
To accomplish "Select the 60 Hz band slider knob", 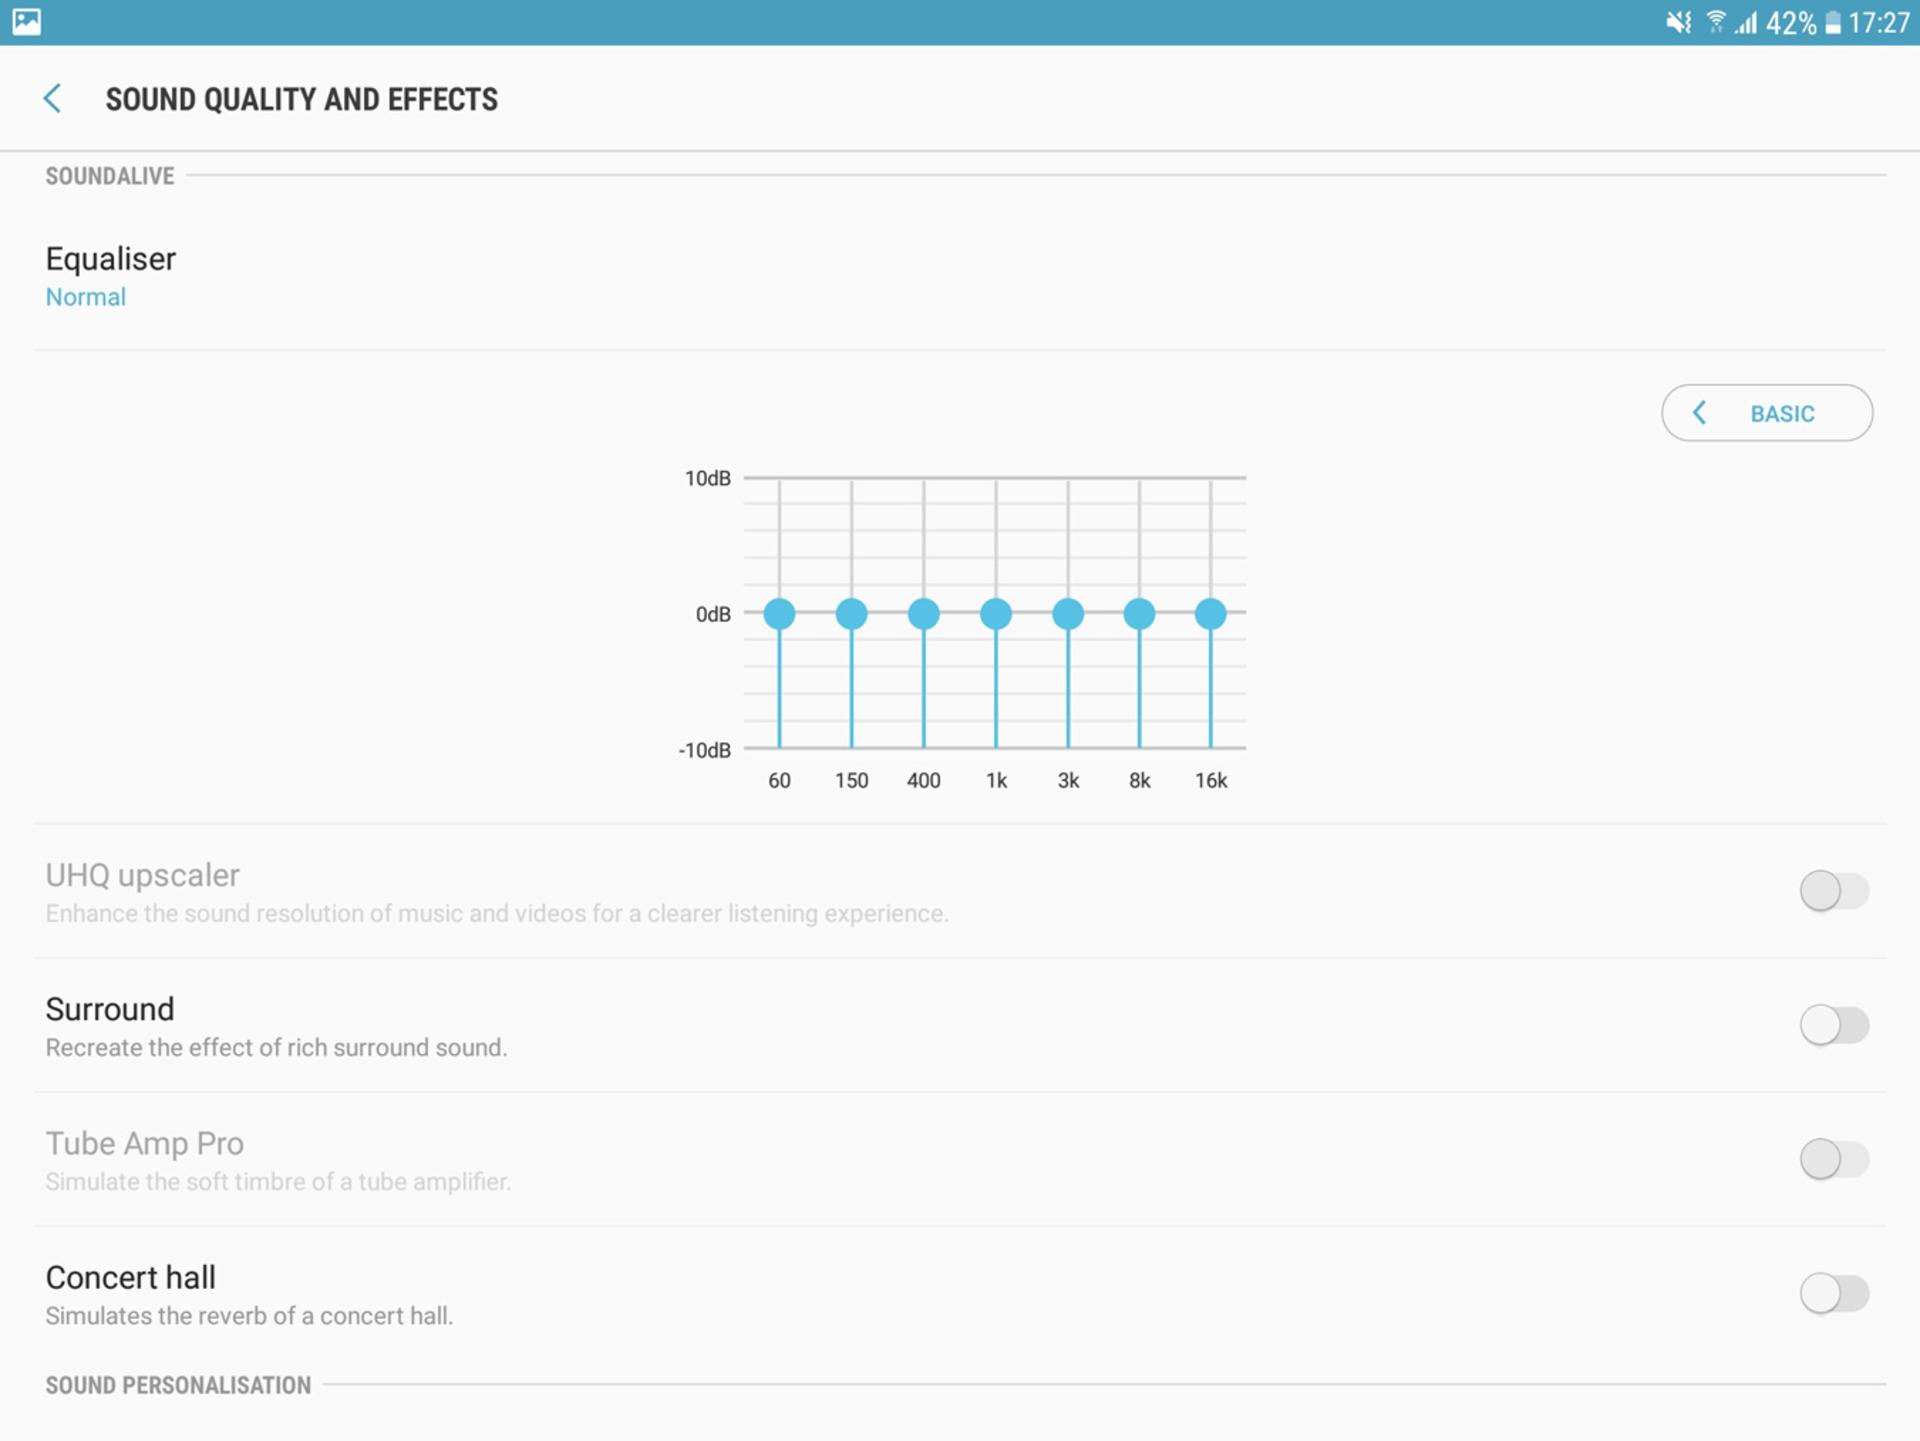I will 780,614.
